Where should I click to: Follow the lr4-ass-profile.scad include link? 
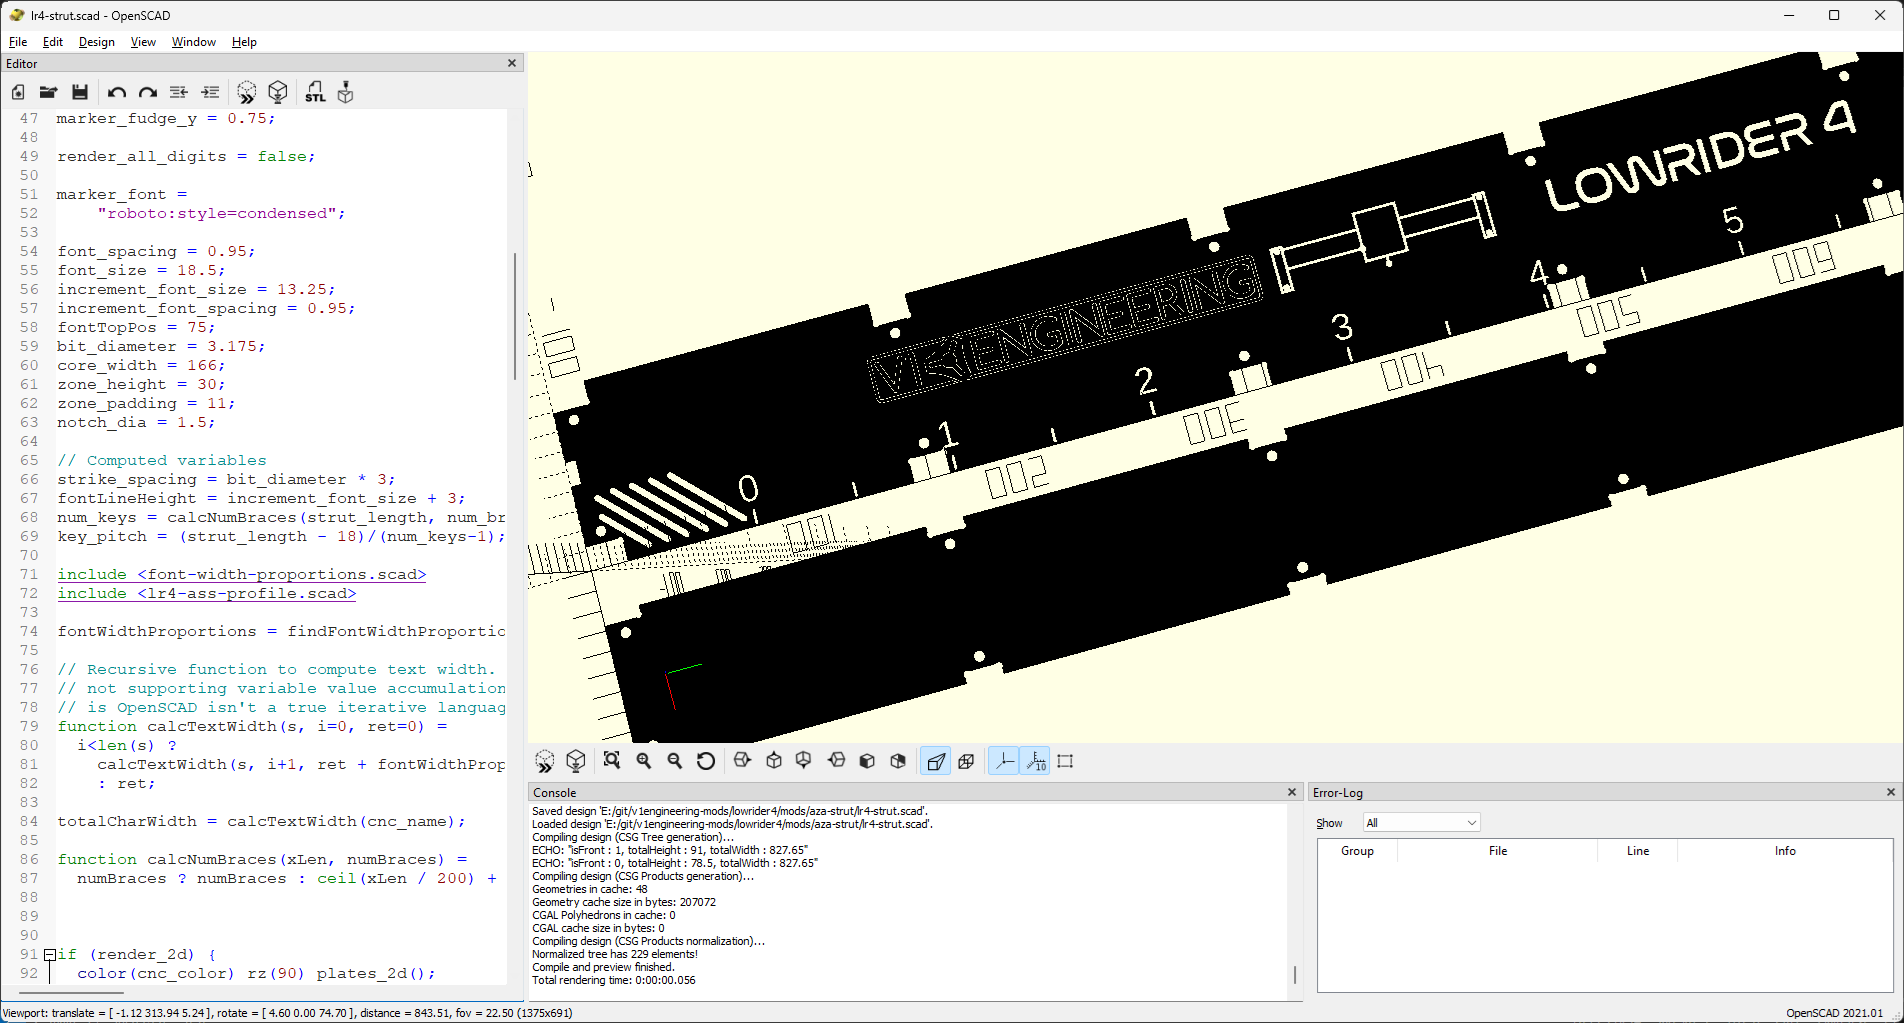(207, 594)
